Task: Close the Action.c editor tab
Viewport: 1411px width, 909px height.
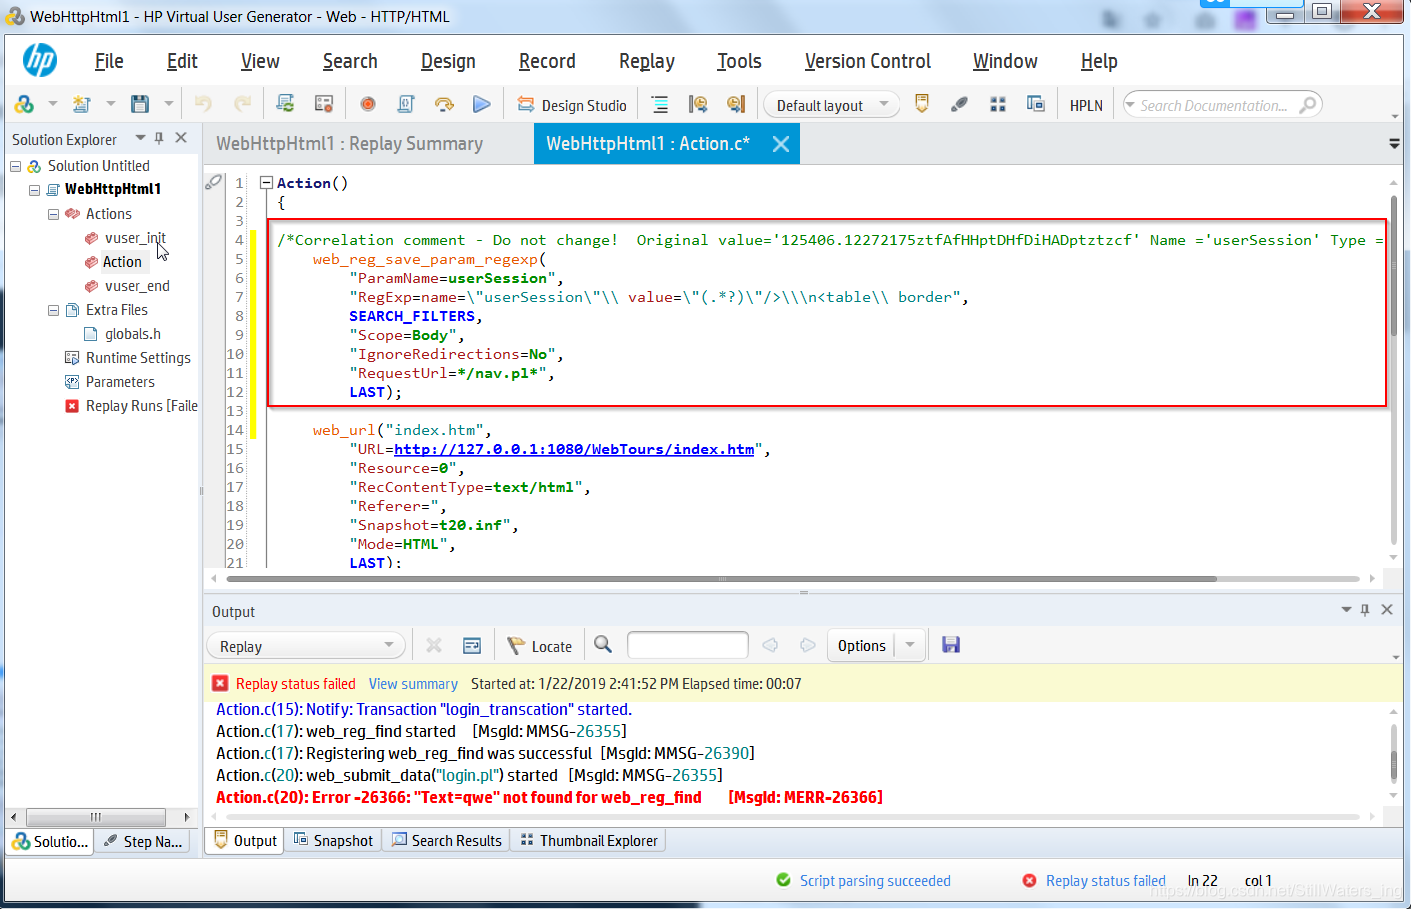Action: tap(781, 144)
